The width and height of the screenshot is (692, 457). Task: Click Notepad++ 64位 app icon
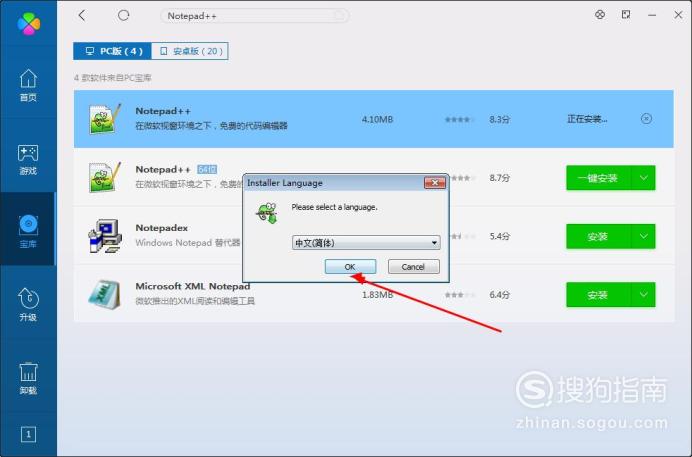[105, 177]
